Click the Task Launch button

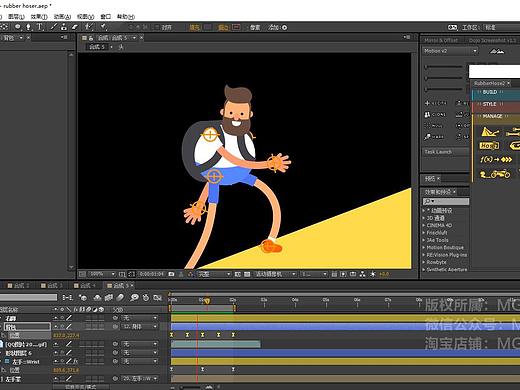[x=445, y=152]
